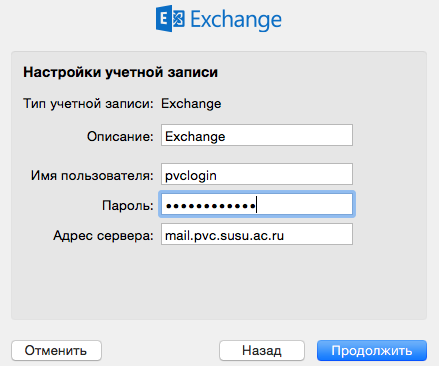
Task: Click into the Имя пользователя field
Action: pyautogui.click(x=257, y=174)
